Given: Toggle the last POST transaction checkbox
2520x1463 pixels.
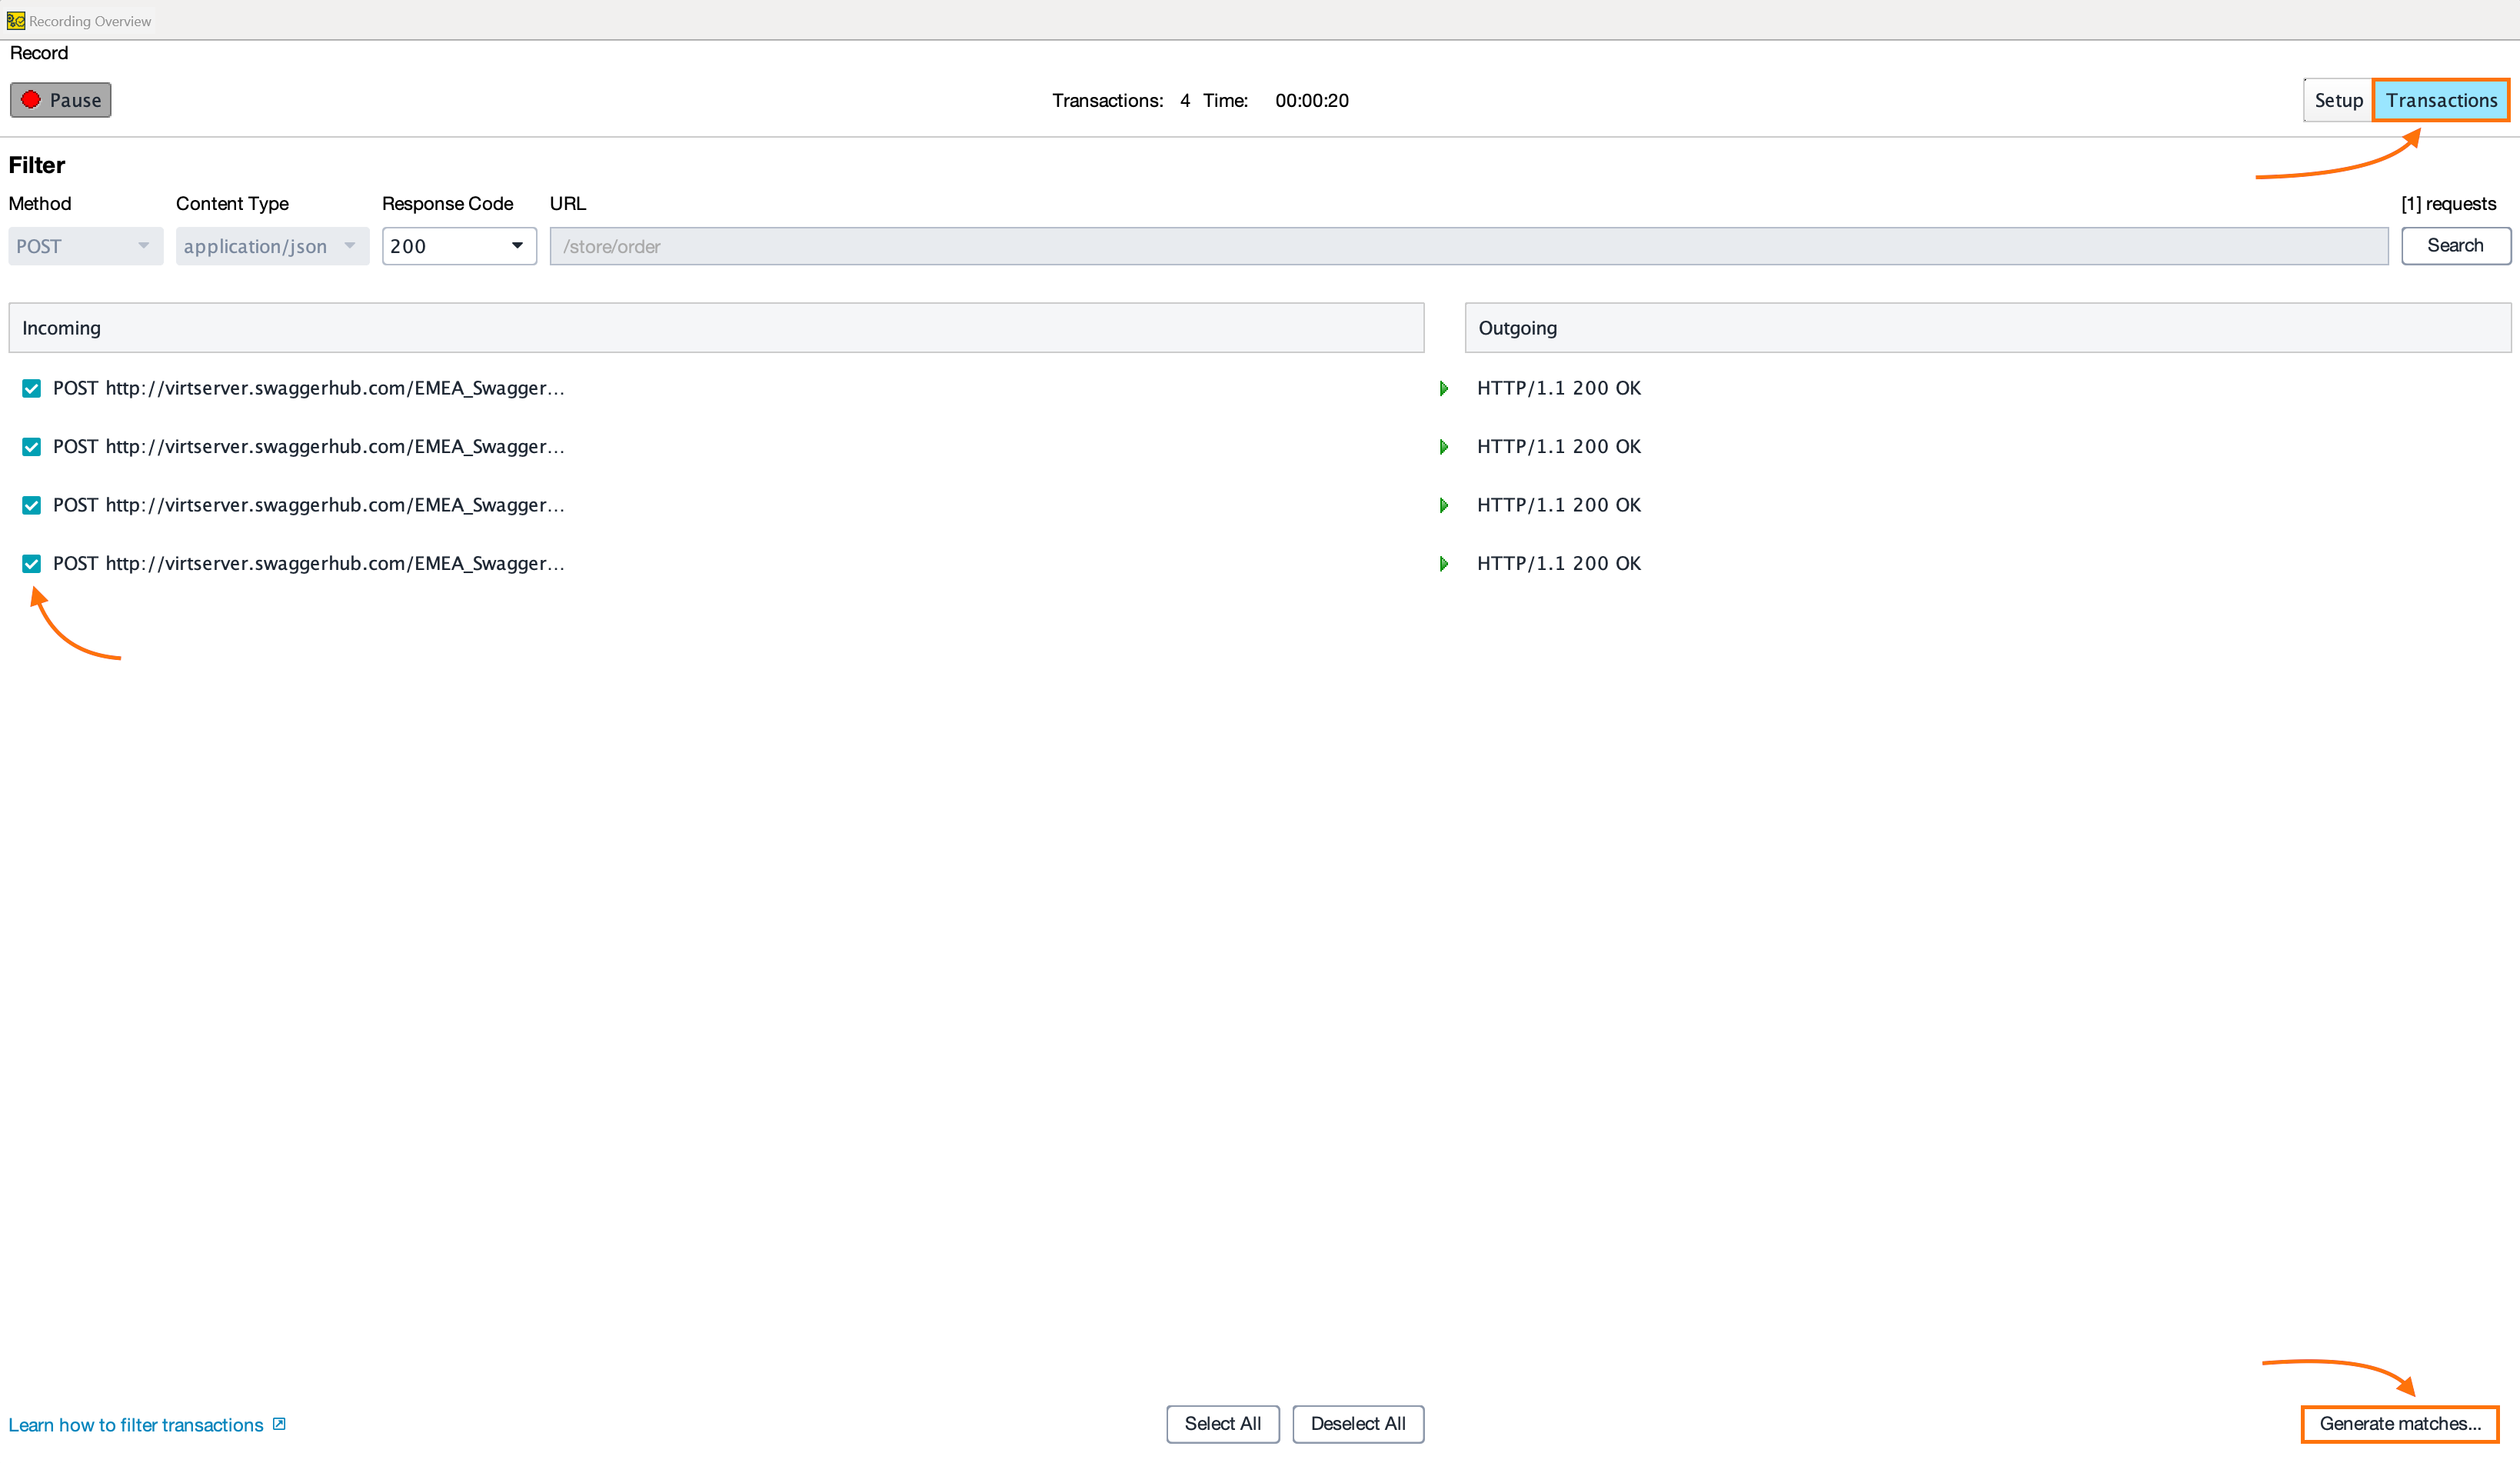Looking at the screenshot, I should pos(31,564).
